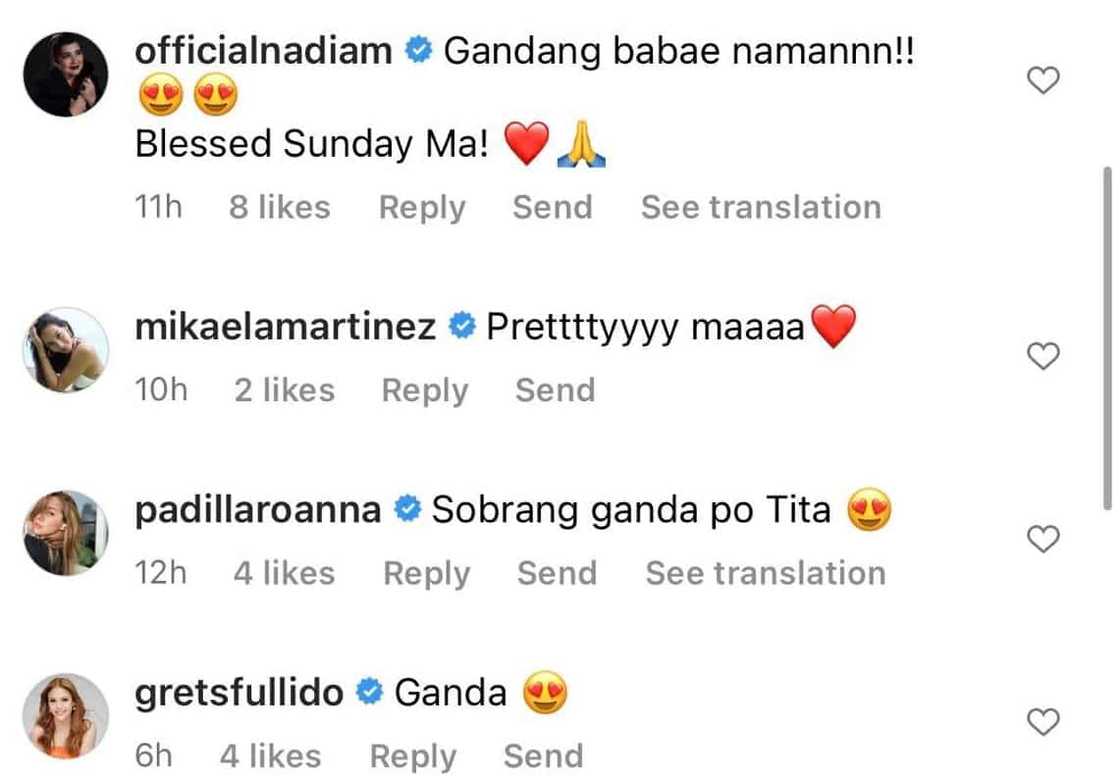Send officialnadiam's comment to someone
The height and width of the screenshot is (776, 1120).
(x=552, y=208)
